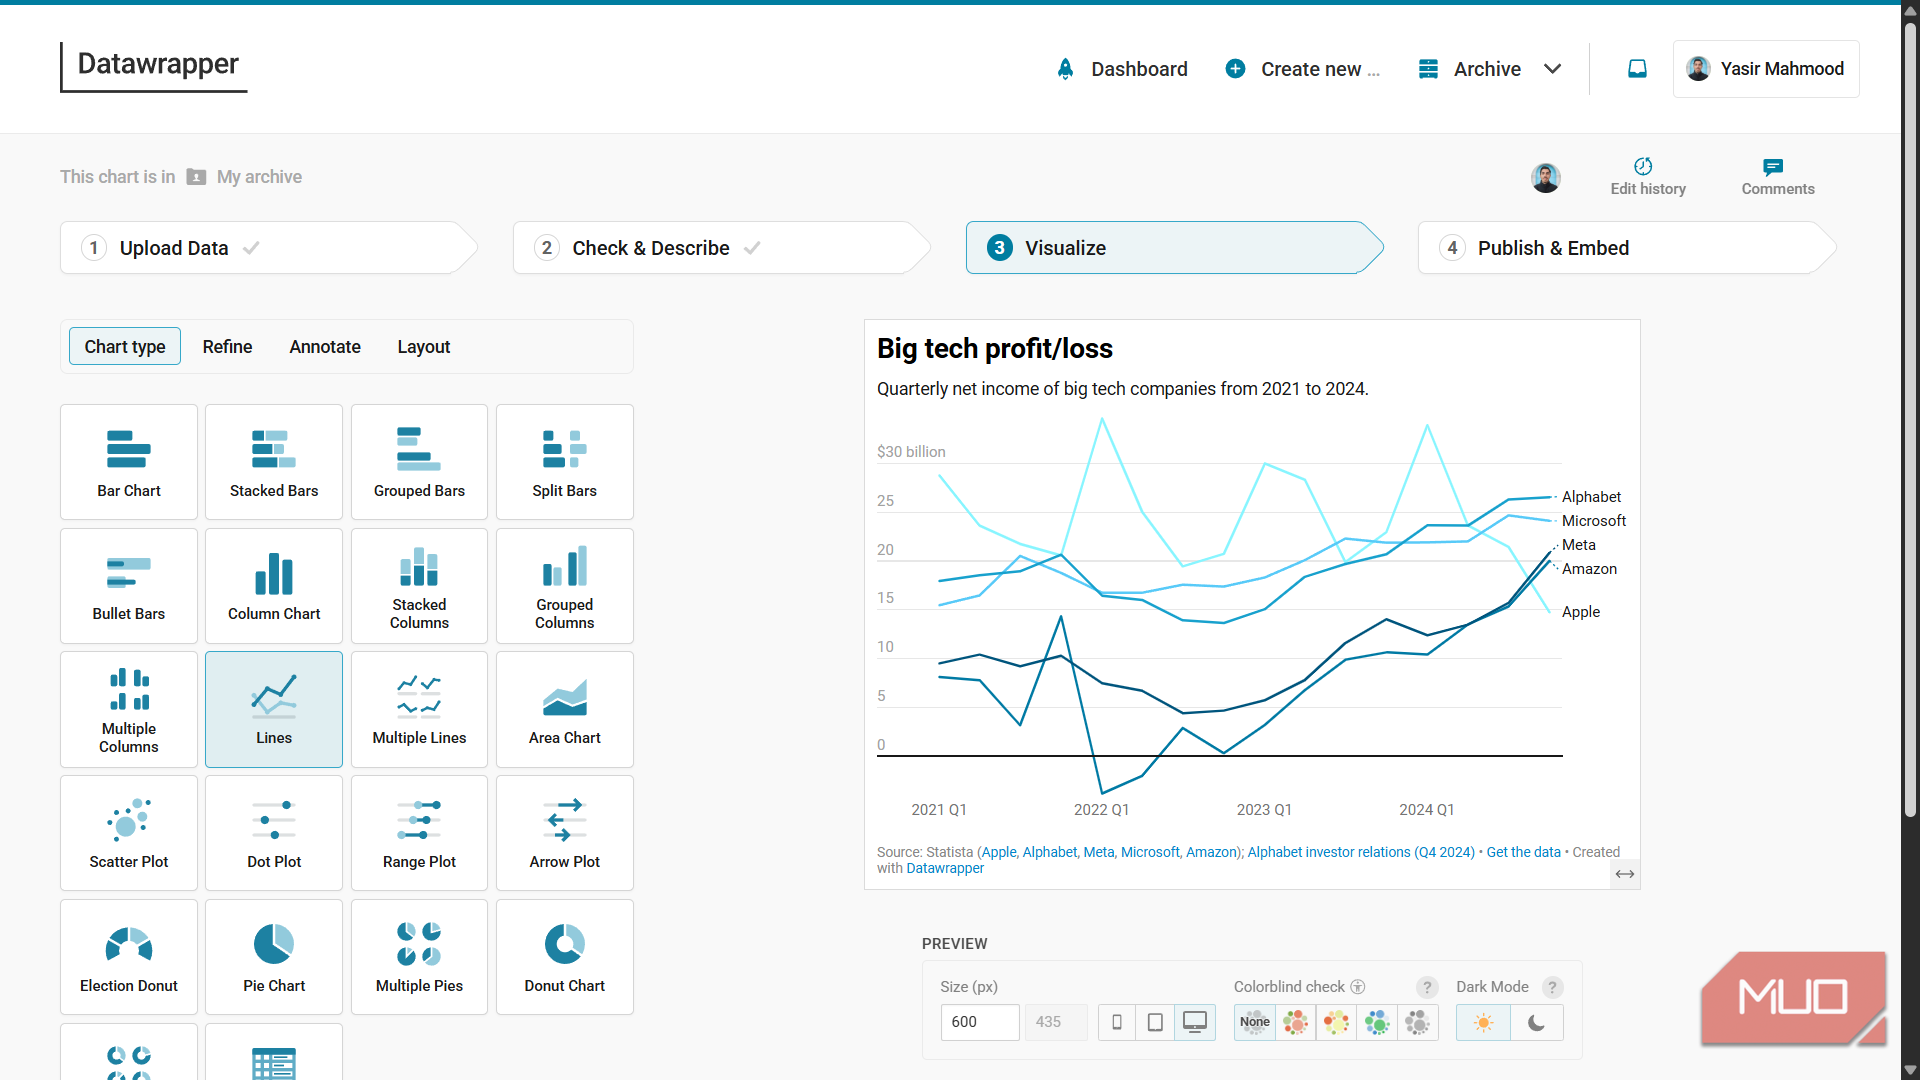Open the Create new menu
Screen dimensions: 1920x1080
point(1303,69)
